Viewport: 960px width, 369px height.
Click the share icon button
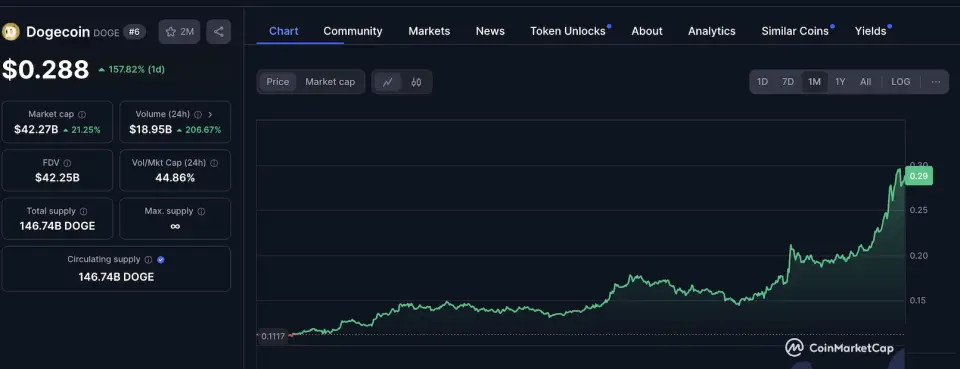pyautogui.click(x=219, y=32)
